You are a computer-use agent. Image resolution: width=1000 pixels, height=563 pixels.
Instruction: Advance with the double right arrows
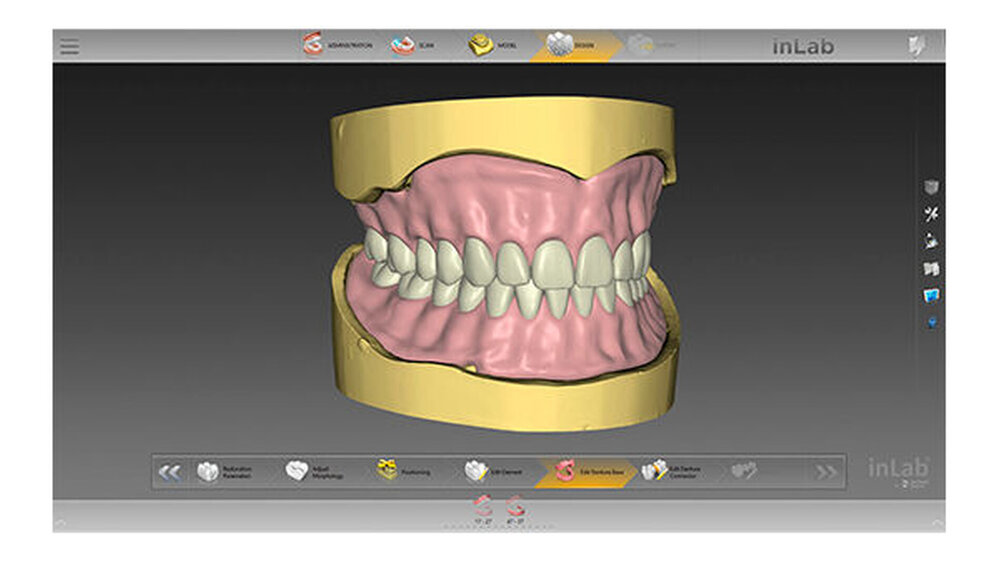click(825, 472)
